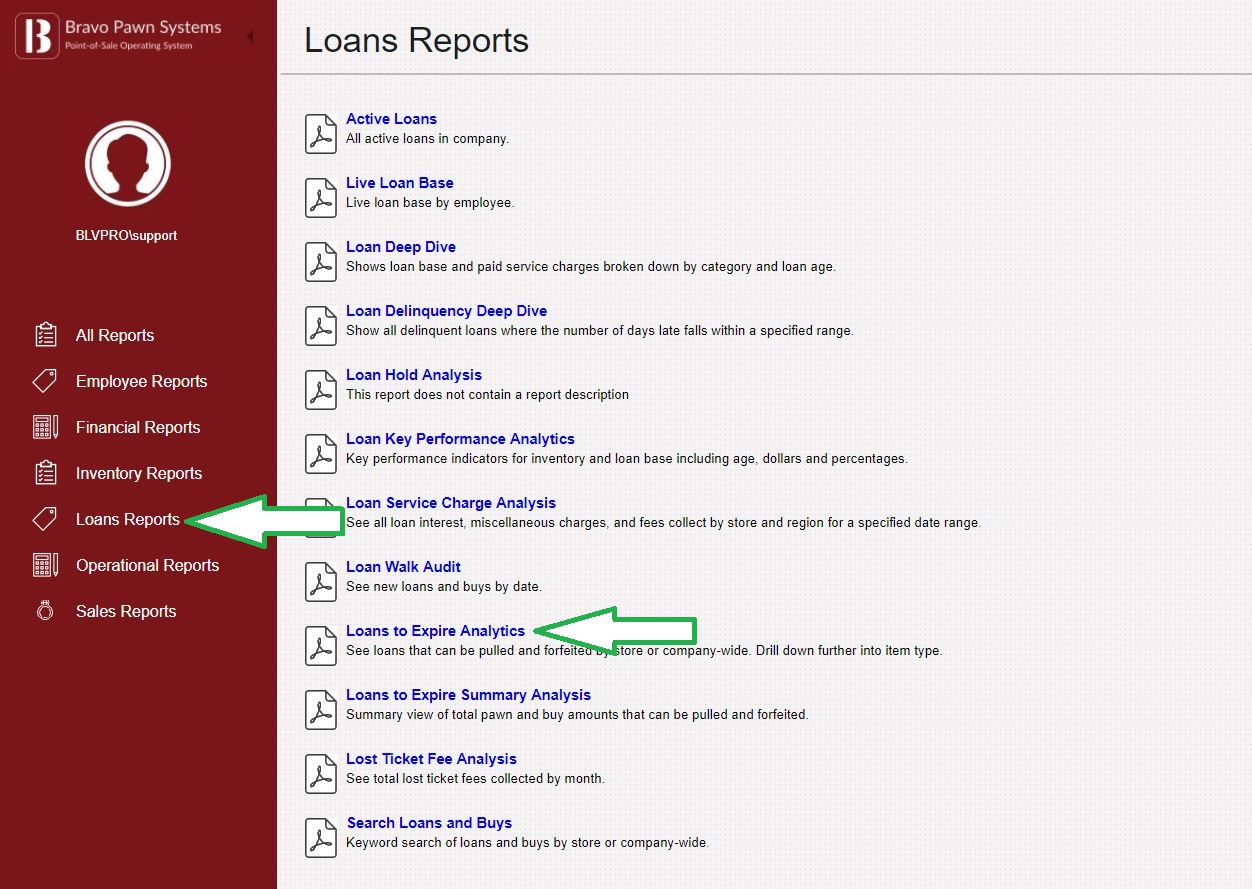
Task: Open the Active Loans report link
Action: pos(391,119)
